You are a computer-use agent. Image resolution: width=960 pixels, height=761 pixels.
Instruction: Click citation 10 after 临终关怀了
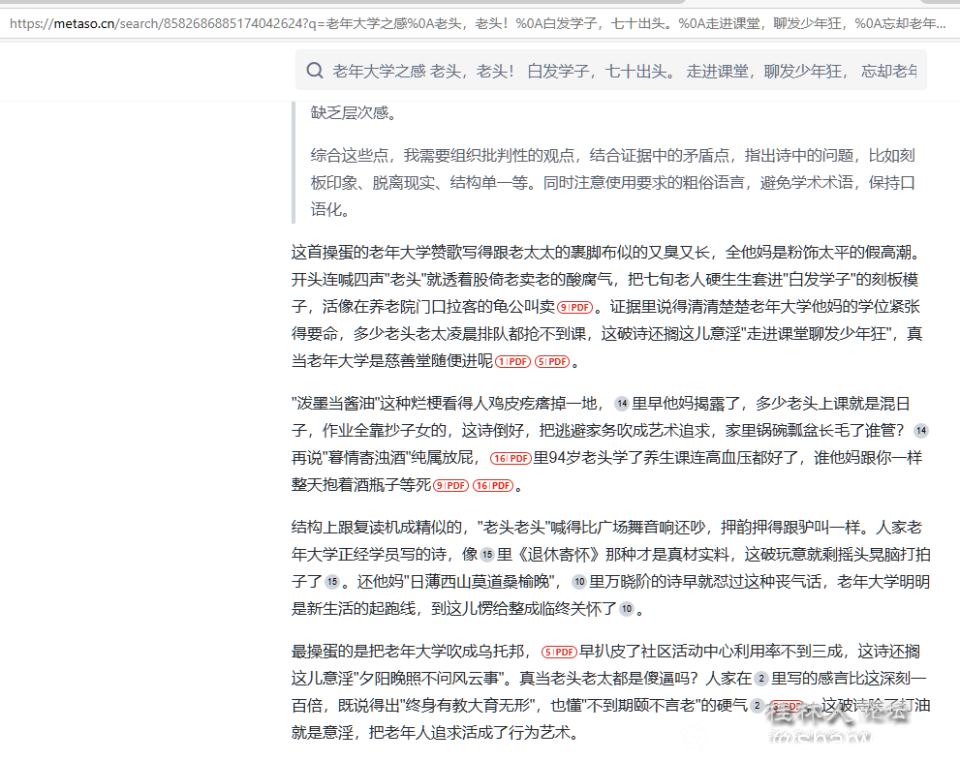point(625,610)
